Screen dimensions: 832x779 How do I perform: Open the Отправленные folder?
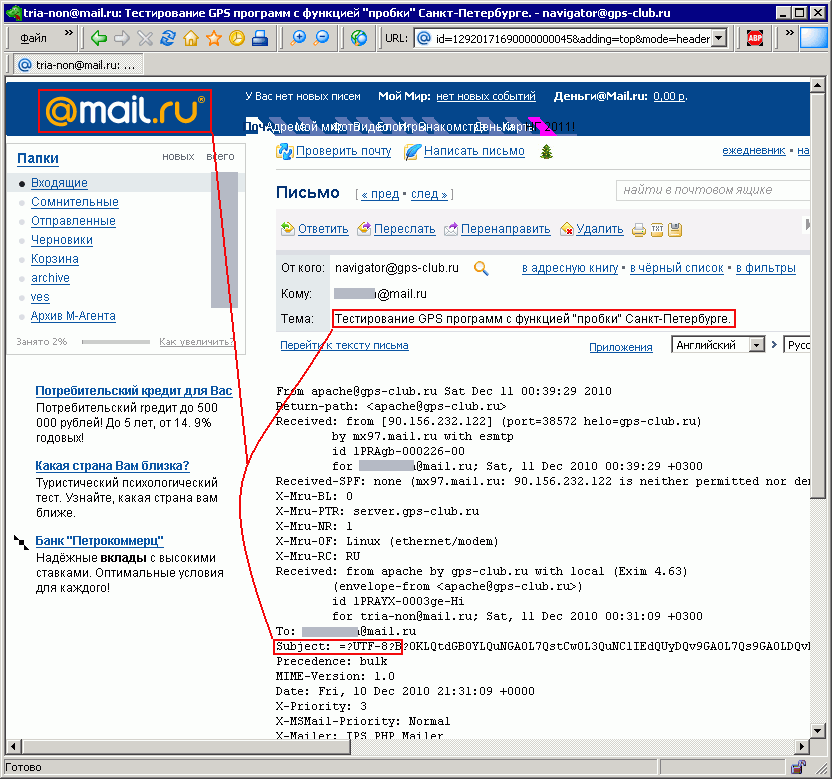pyautogui.click(x=73, y=221)
